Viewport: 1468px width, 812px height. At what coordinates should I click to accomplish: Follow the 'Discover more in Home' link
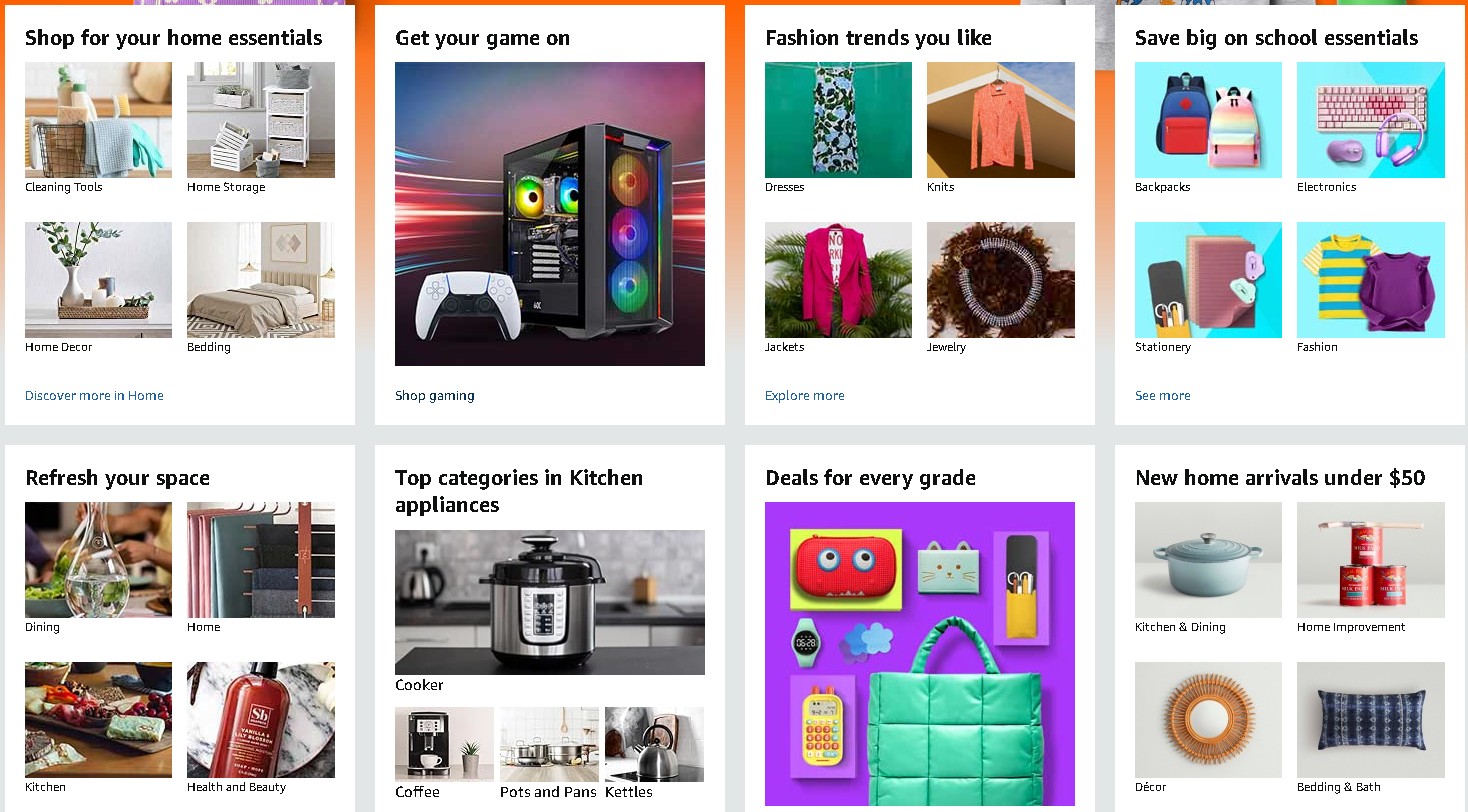coord(94,396)
